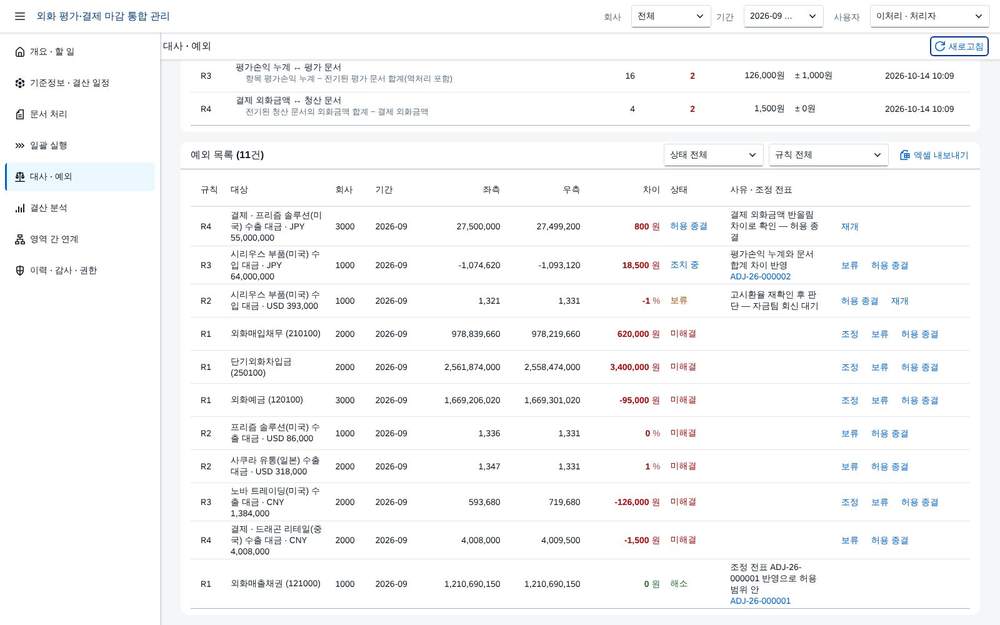1000x625 pixels.
Task: Click the home icon beside 개요 · 할 일
Action: [x=20, y=52]
